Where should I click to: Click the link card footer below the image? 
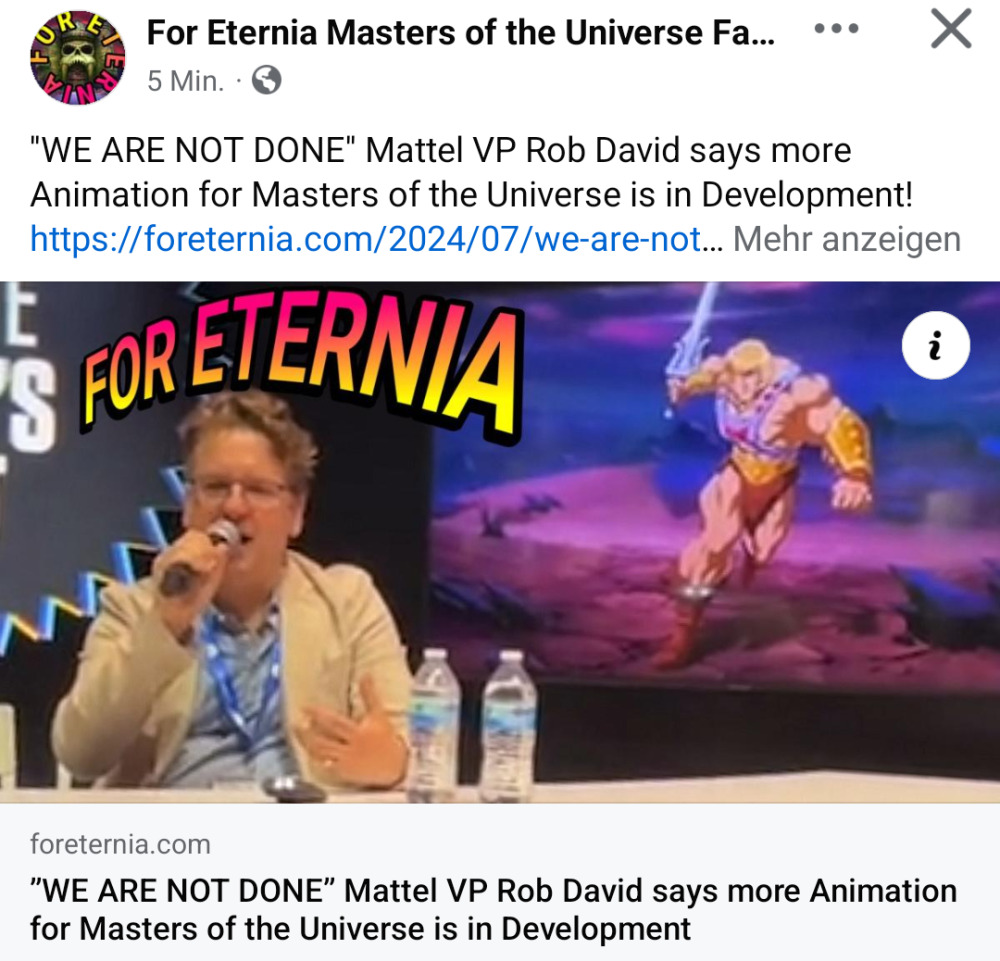500,882
